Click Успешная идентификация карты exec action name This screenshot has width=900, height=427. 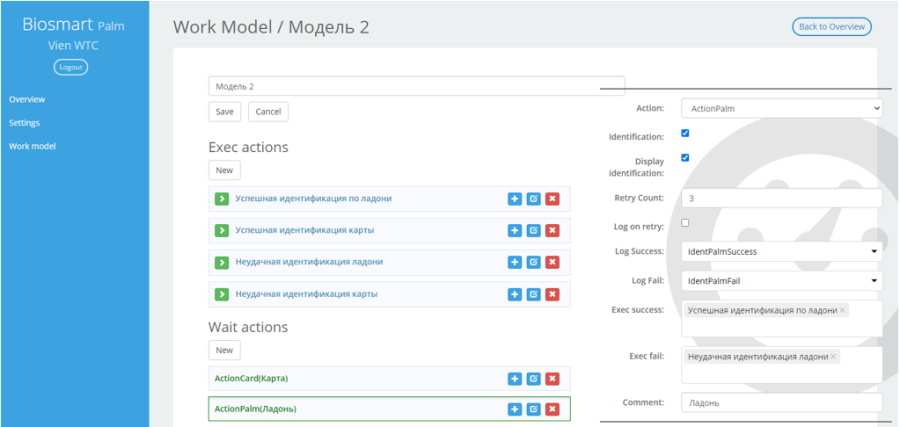(305, 230)
